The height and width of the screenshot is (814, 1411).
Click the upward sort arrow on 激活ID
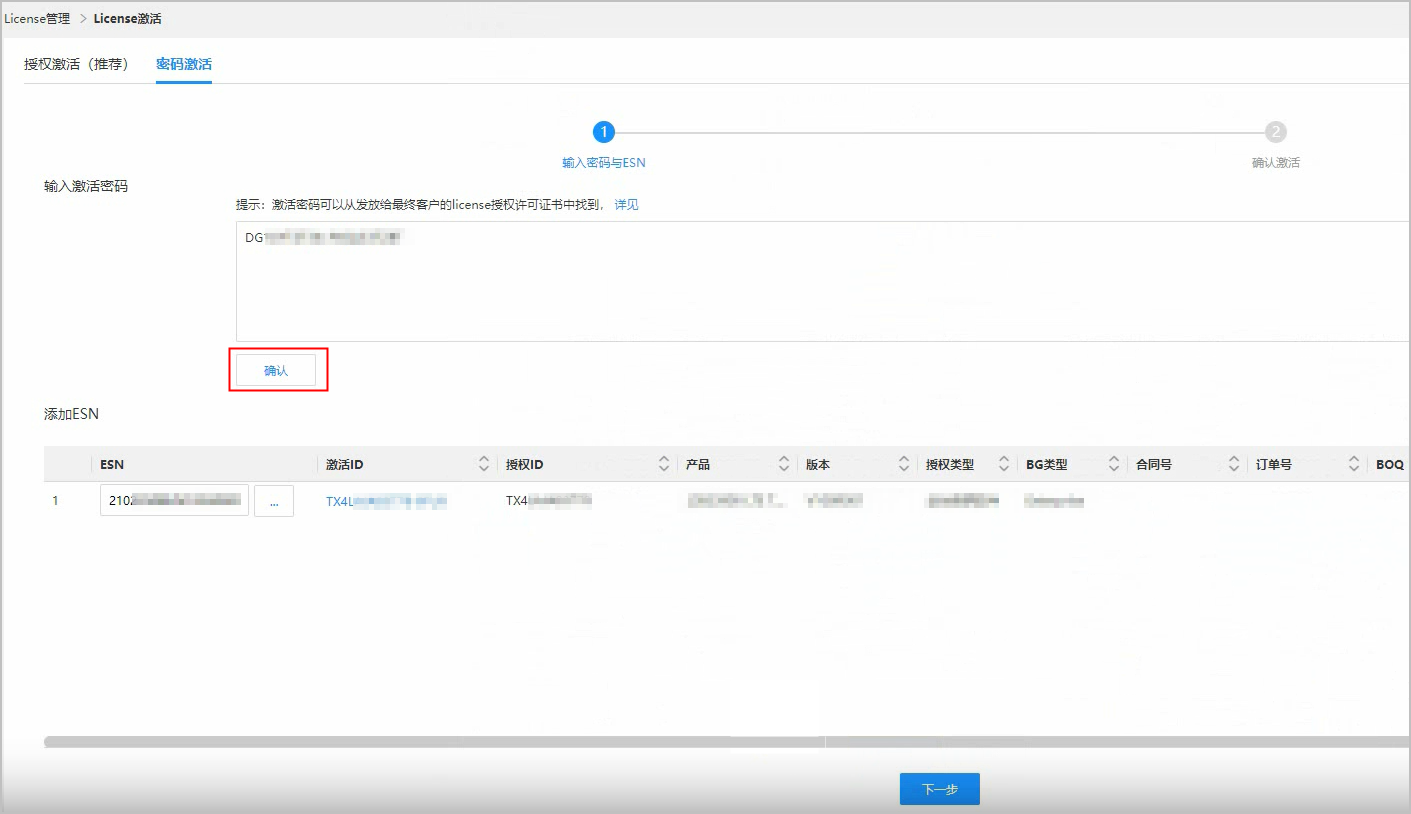coord(484,459)
